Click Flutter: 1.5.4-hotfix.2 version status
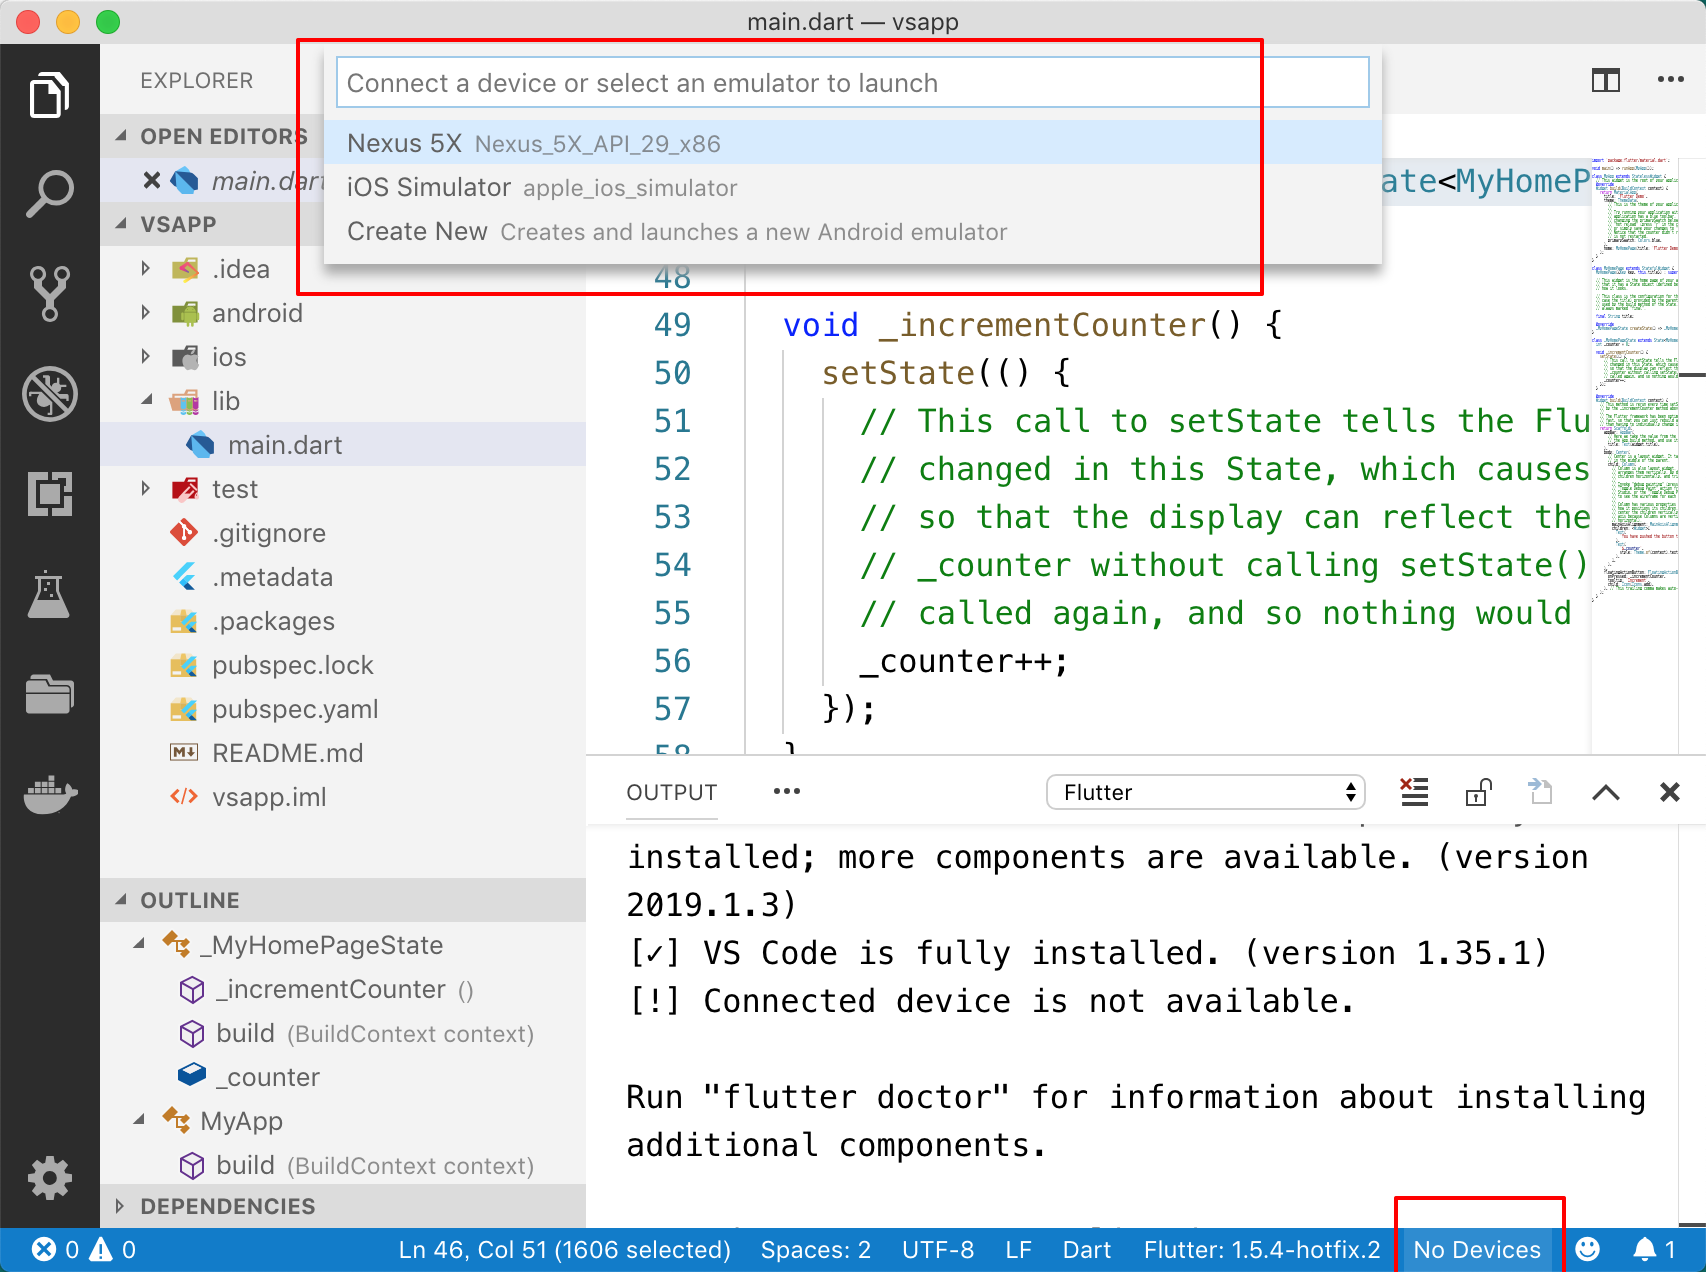Viewport: 1706px width, 1272px height. (x=1262, y=1250)
